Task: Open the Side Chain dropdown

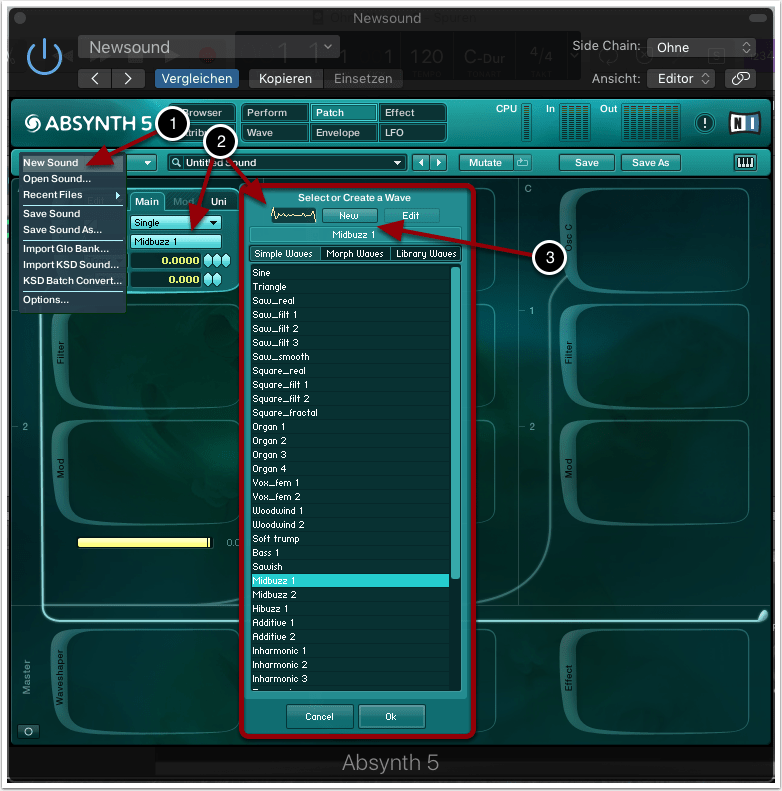Action: [701, 47]
